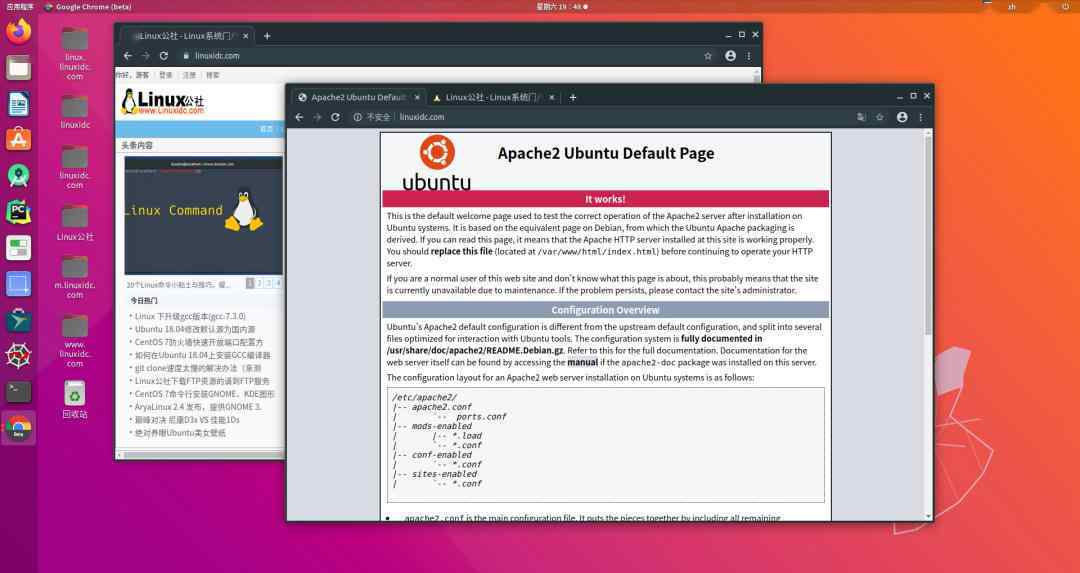Image resolution: width=1080 pixels, height=573 pixels.
Task: Go back in the rear linuxidc.com window
Action: [x=127, y=56]
